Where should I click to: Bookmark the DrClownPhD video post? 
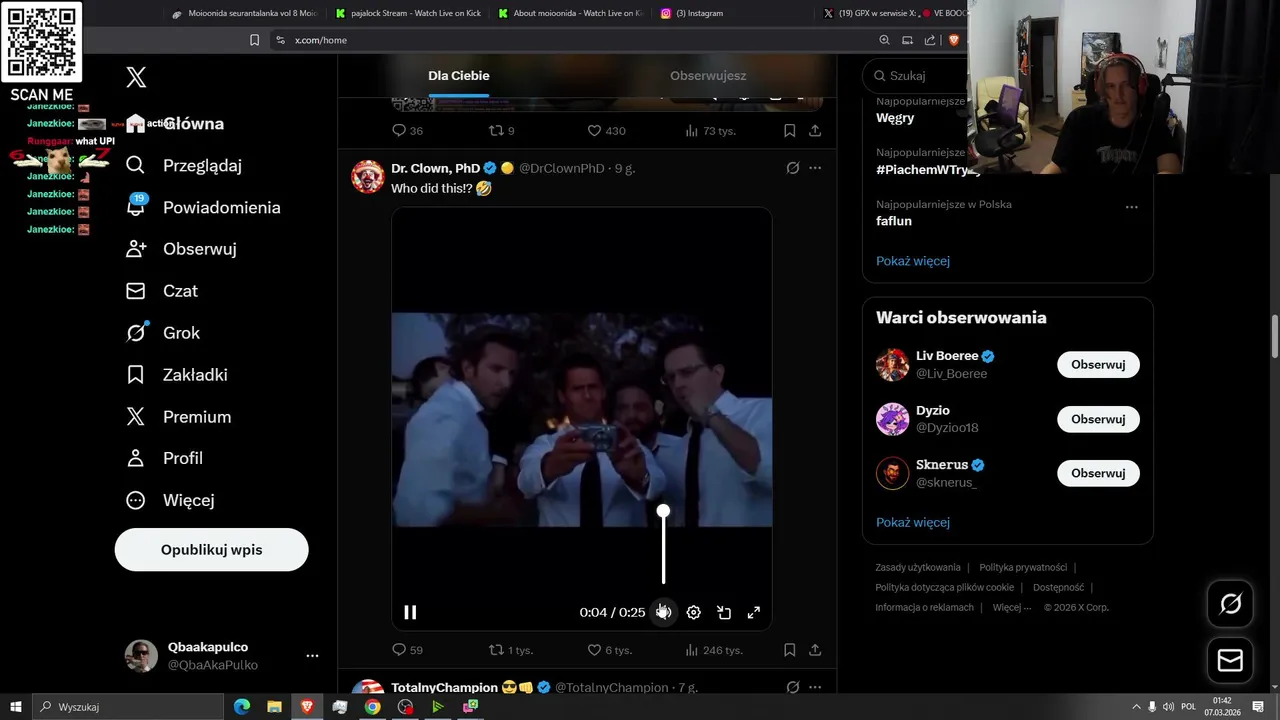coord(789,650)
